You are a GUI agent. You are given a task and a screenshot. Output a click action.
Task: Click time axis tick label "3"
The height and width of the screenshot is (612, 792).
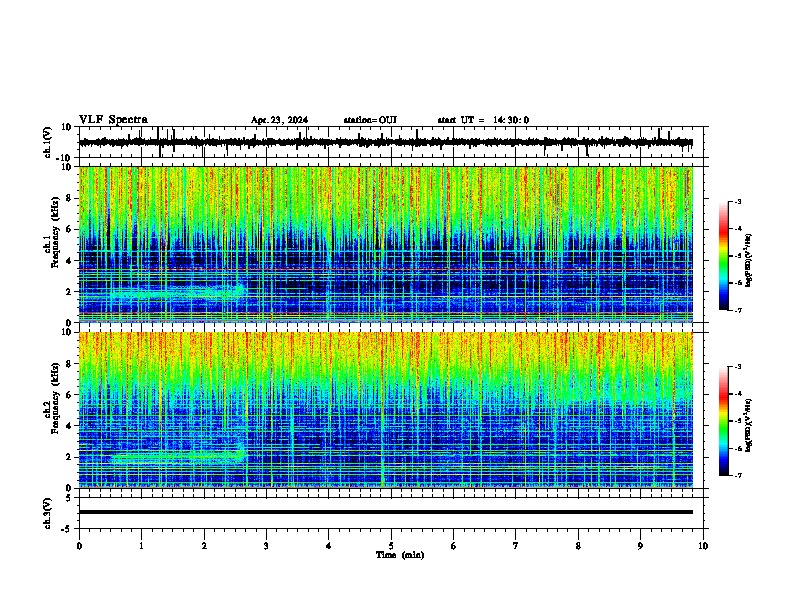tap(266, 546)
